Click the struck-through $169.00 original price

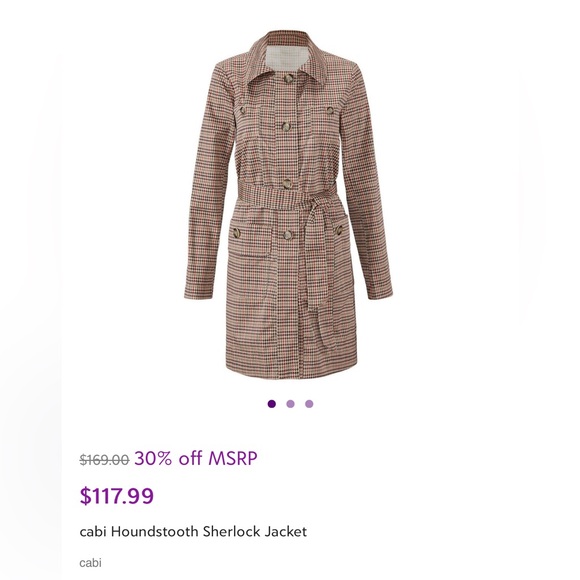click(x=104, y=460)
